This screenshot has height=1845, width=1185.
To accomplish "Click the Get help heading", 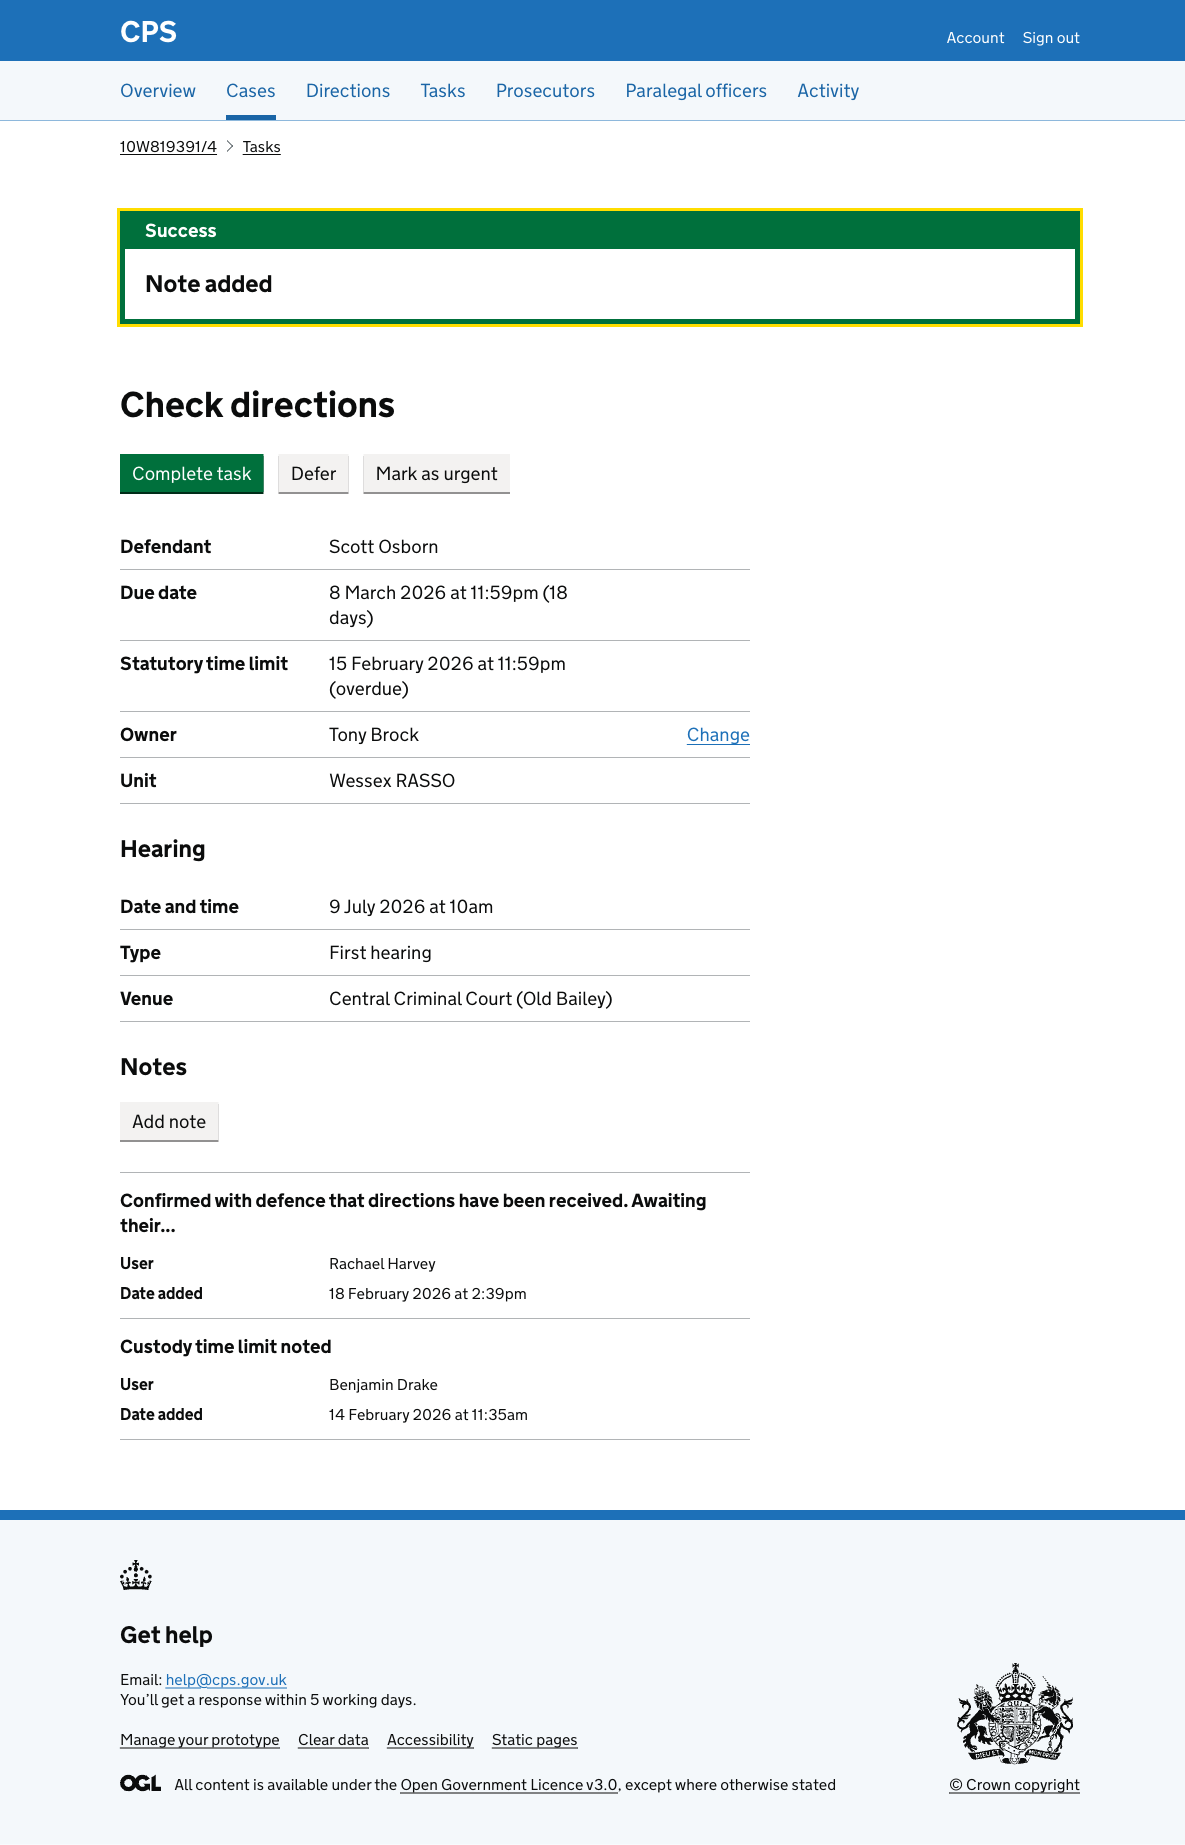I will click(166, 1635).
